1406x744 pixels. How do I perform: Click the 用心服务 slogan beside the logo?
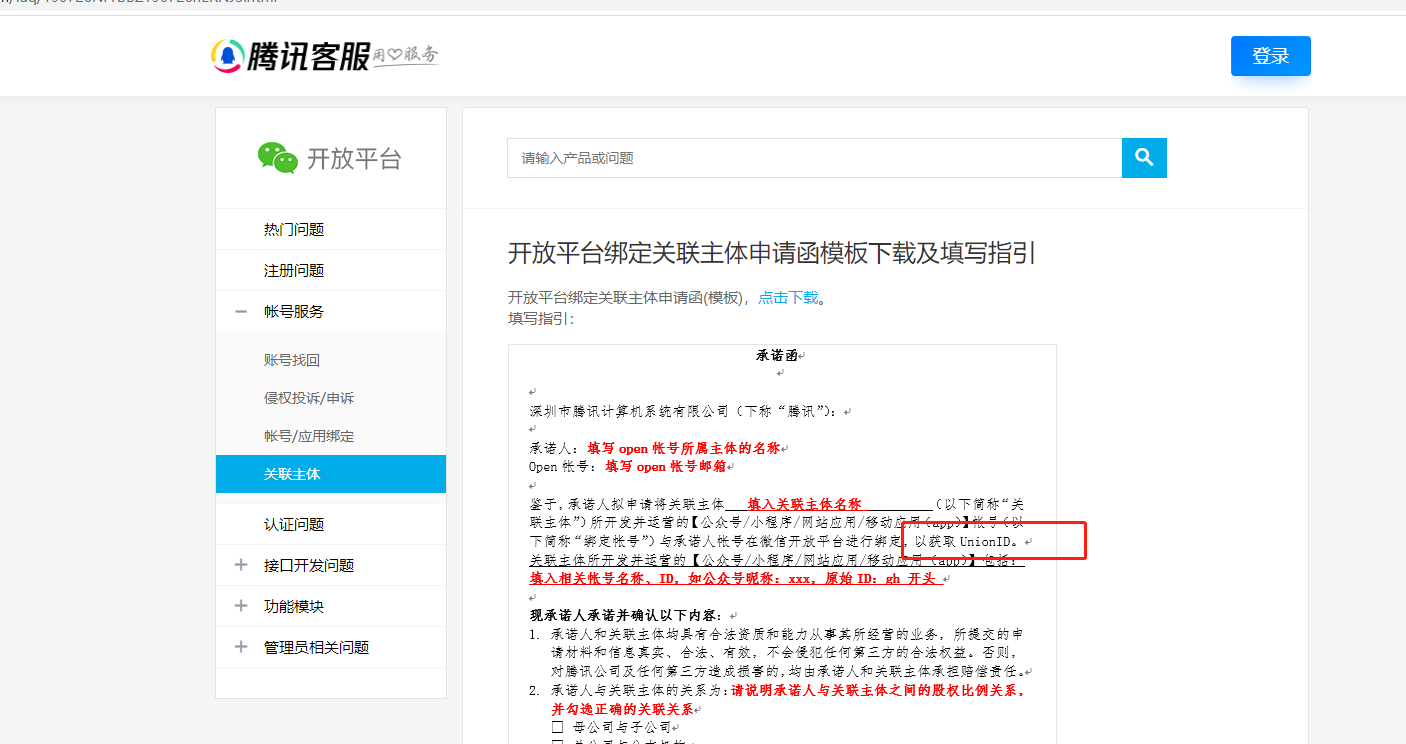point(406,56)
